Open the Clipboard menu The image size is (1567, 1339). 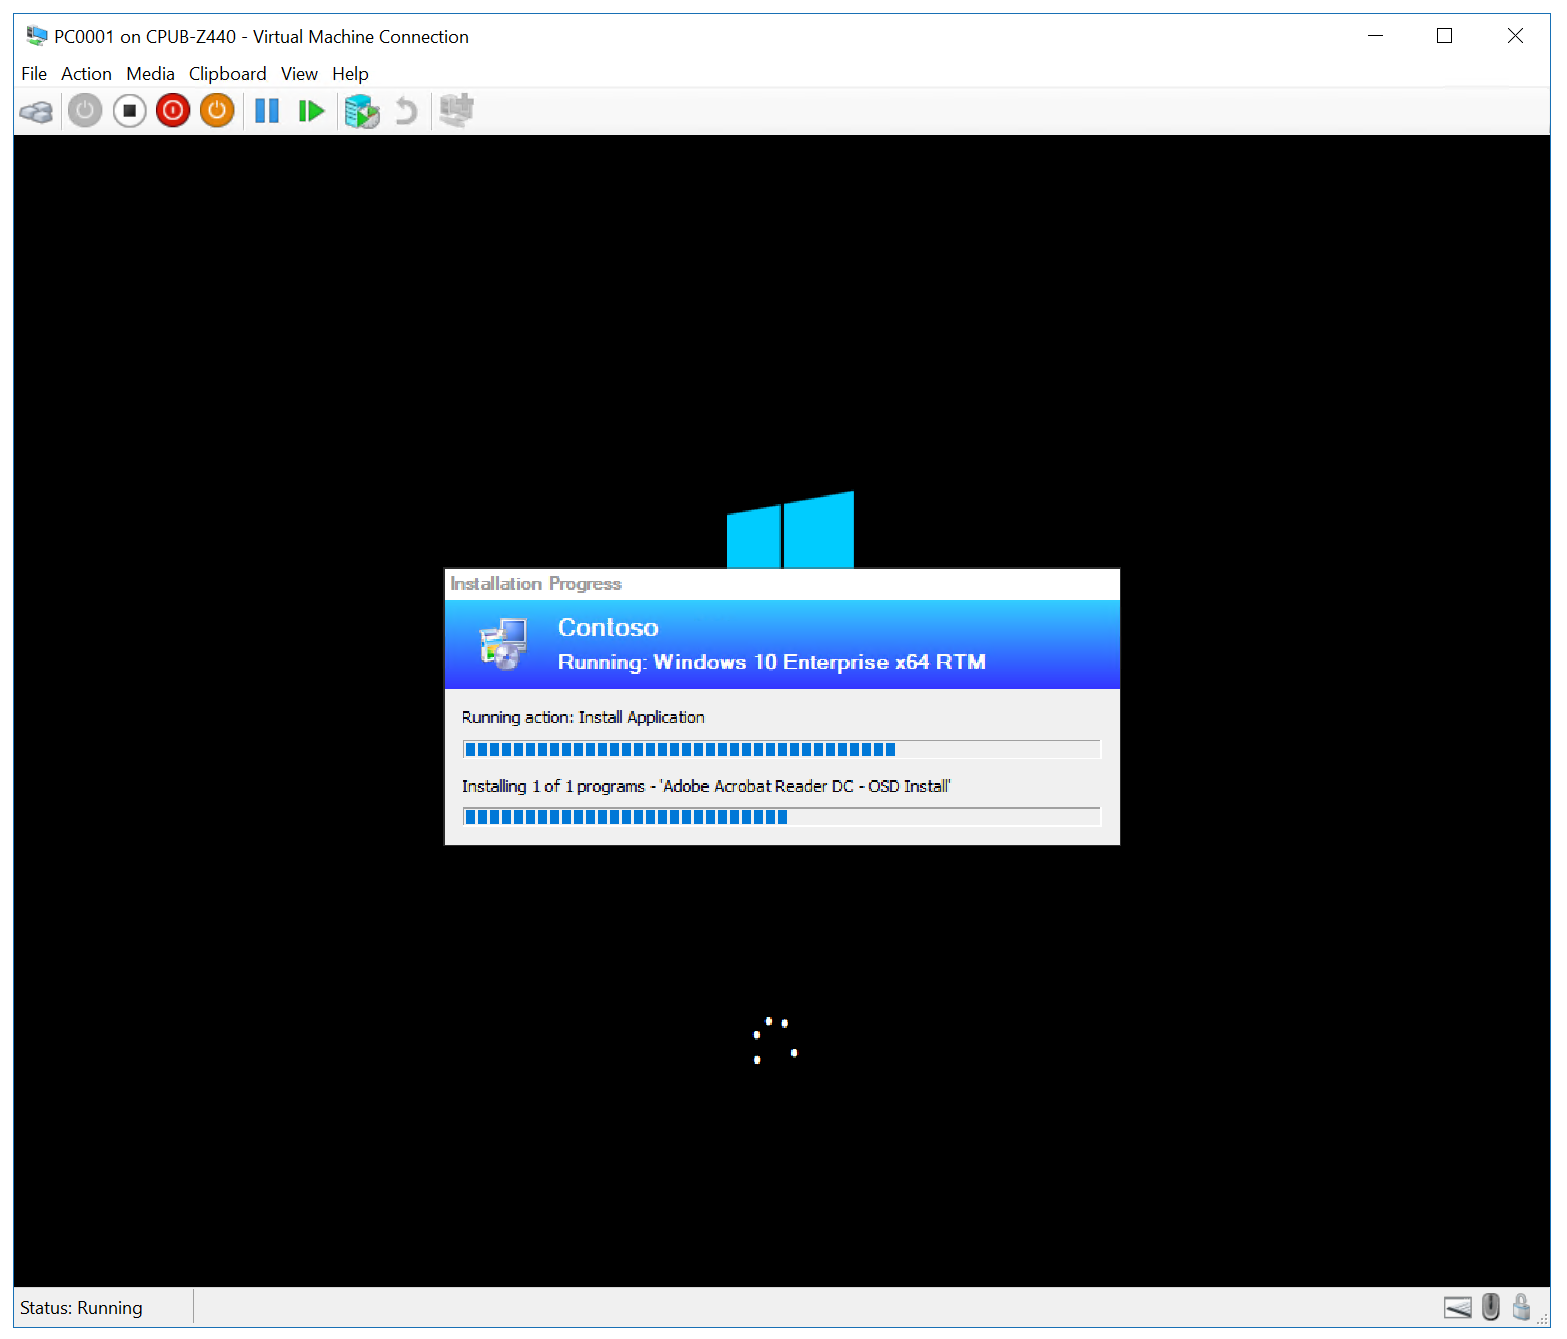pos(227,73)
